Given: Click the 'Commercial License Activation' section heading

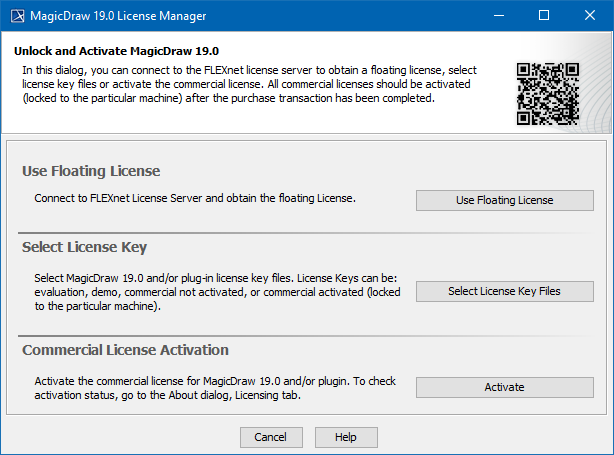Looking at the screenshot, I should [125, 350].
